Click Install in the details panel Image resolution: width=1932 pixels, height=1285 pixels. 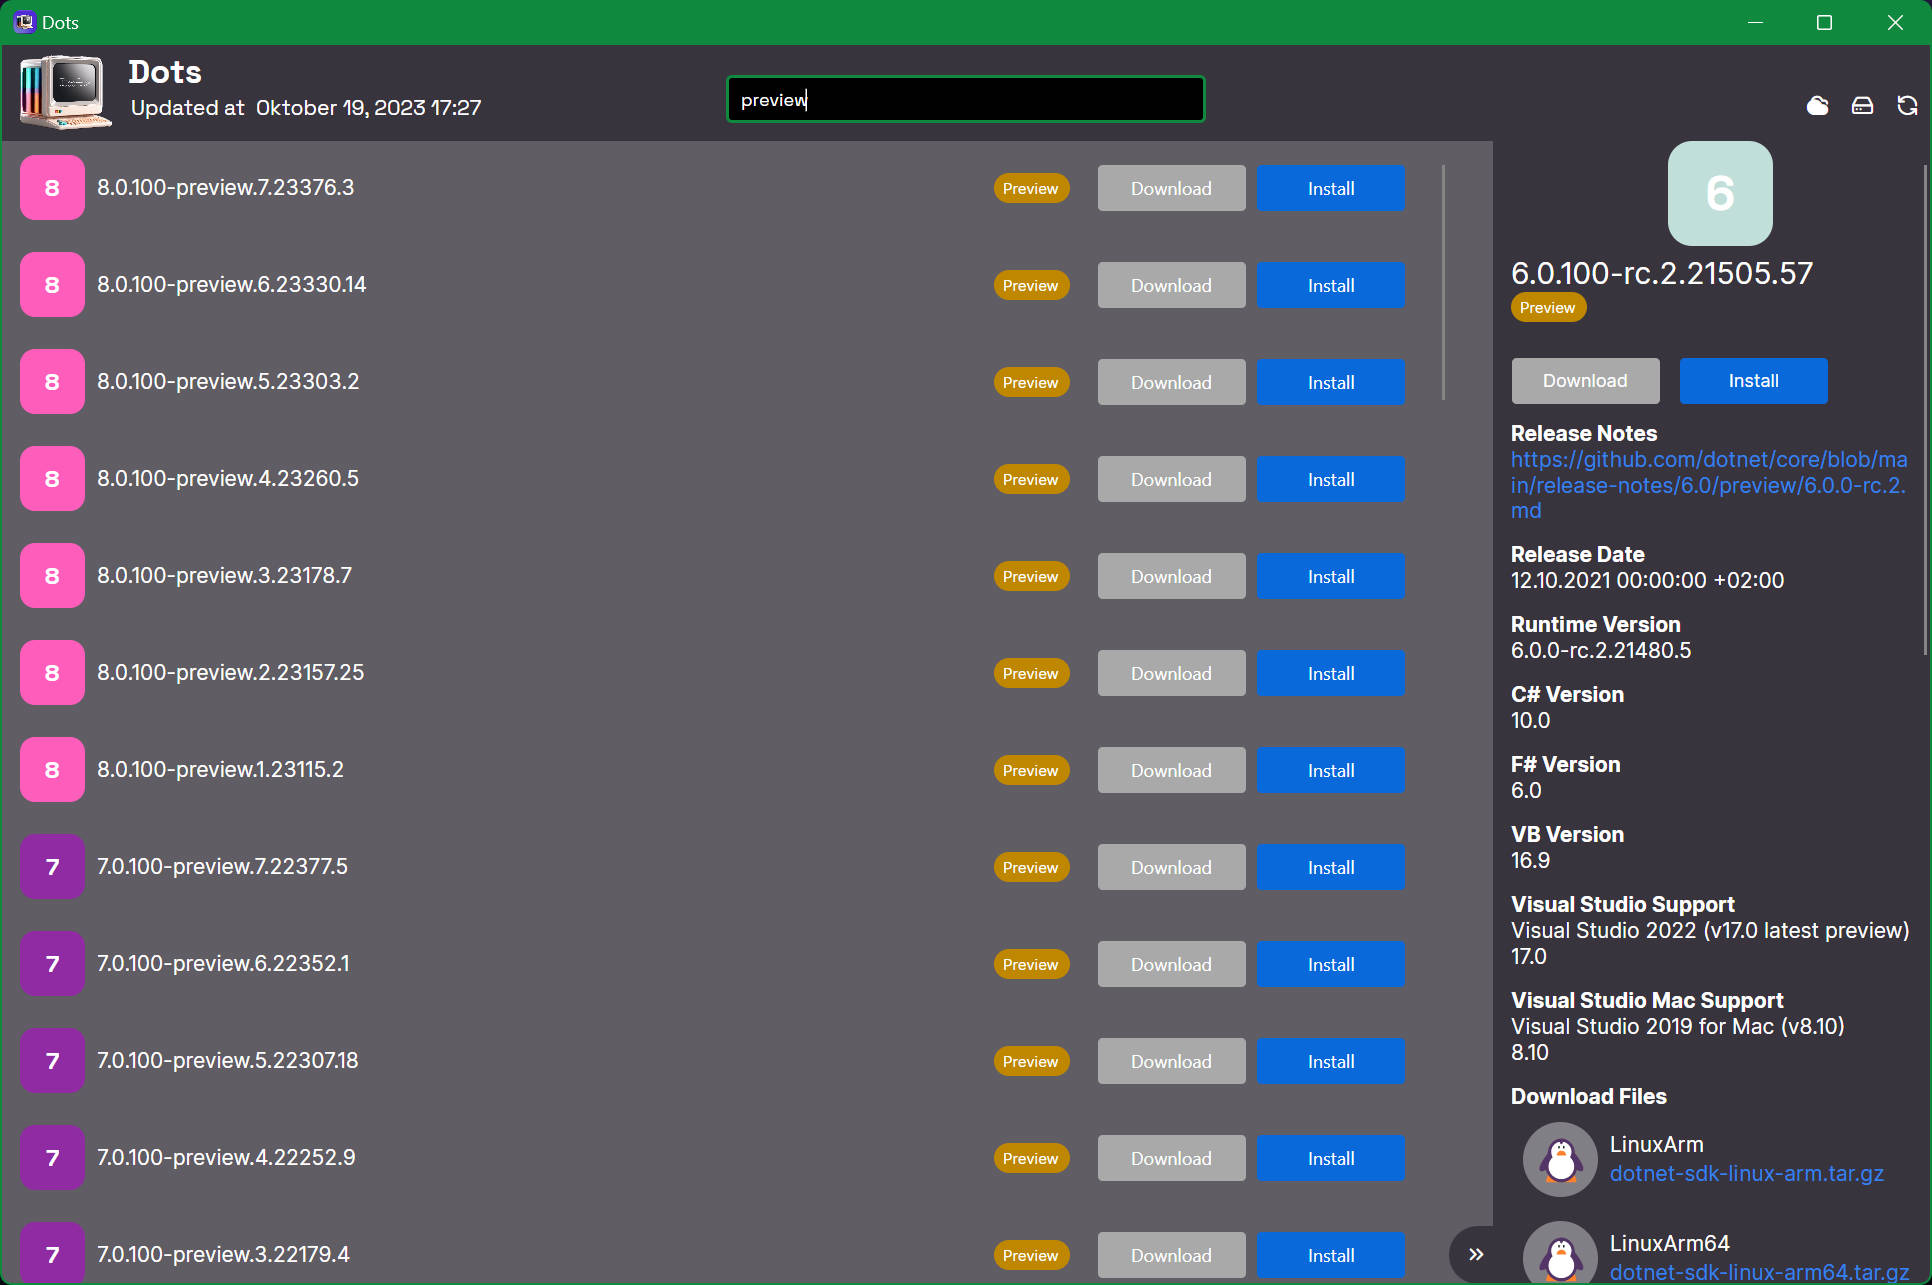[x=1753, y=381]
